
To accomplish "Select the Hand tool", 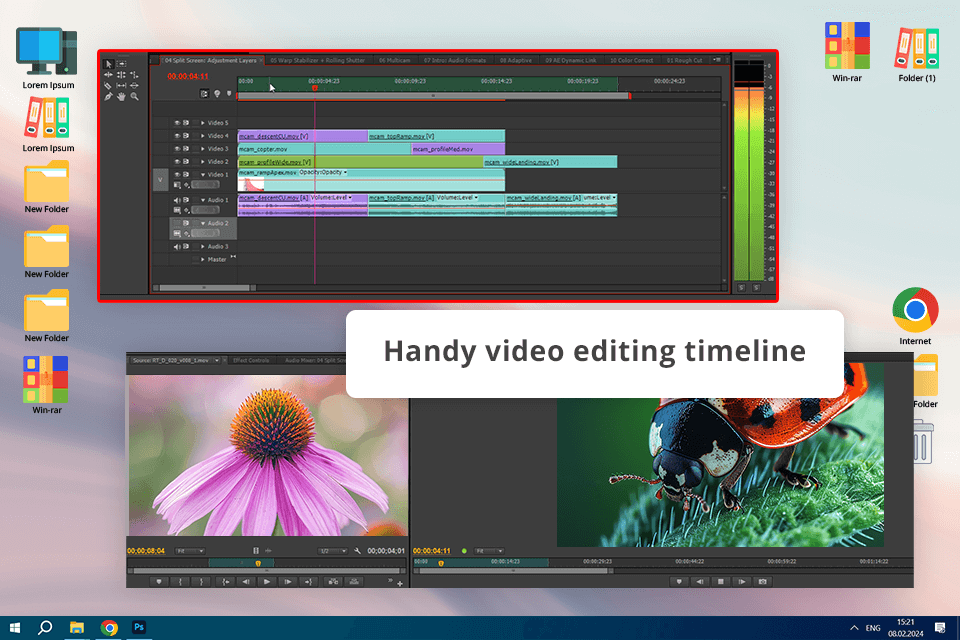I will click(x=121, y=97).
